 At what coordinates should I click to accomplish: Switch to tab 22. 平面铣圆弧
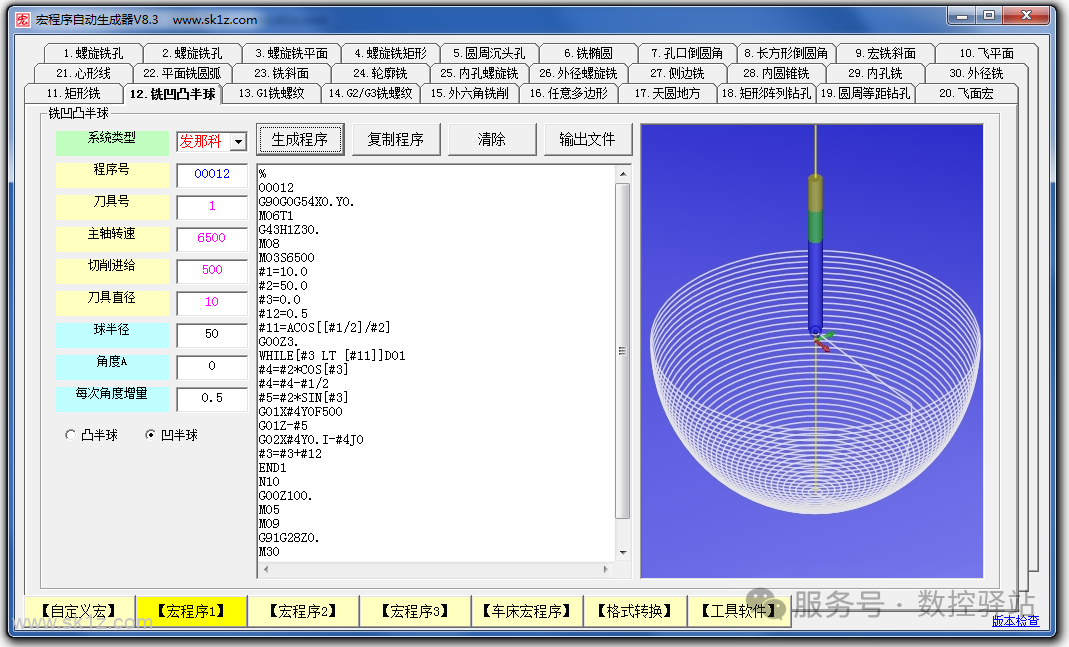(182, 73)
